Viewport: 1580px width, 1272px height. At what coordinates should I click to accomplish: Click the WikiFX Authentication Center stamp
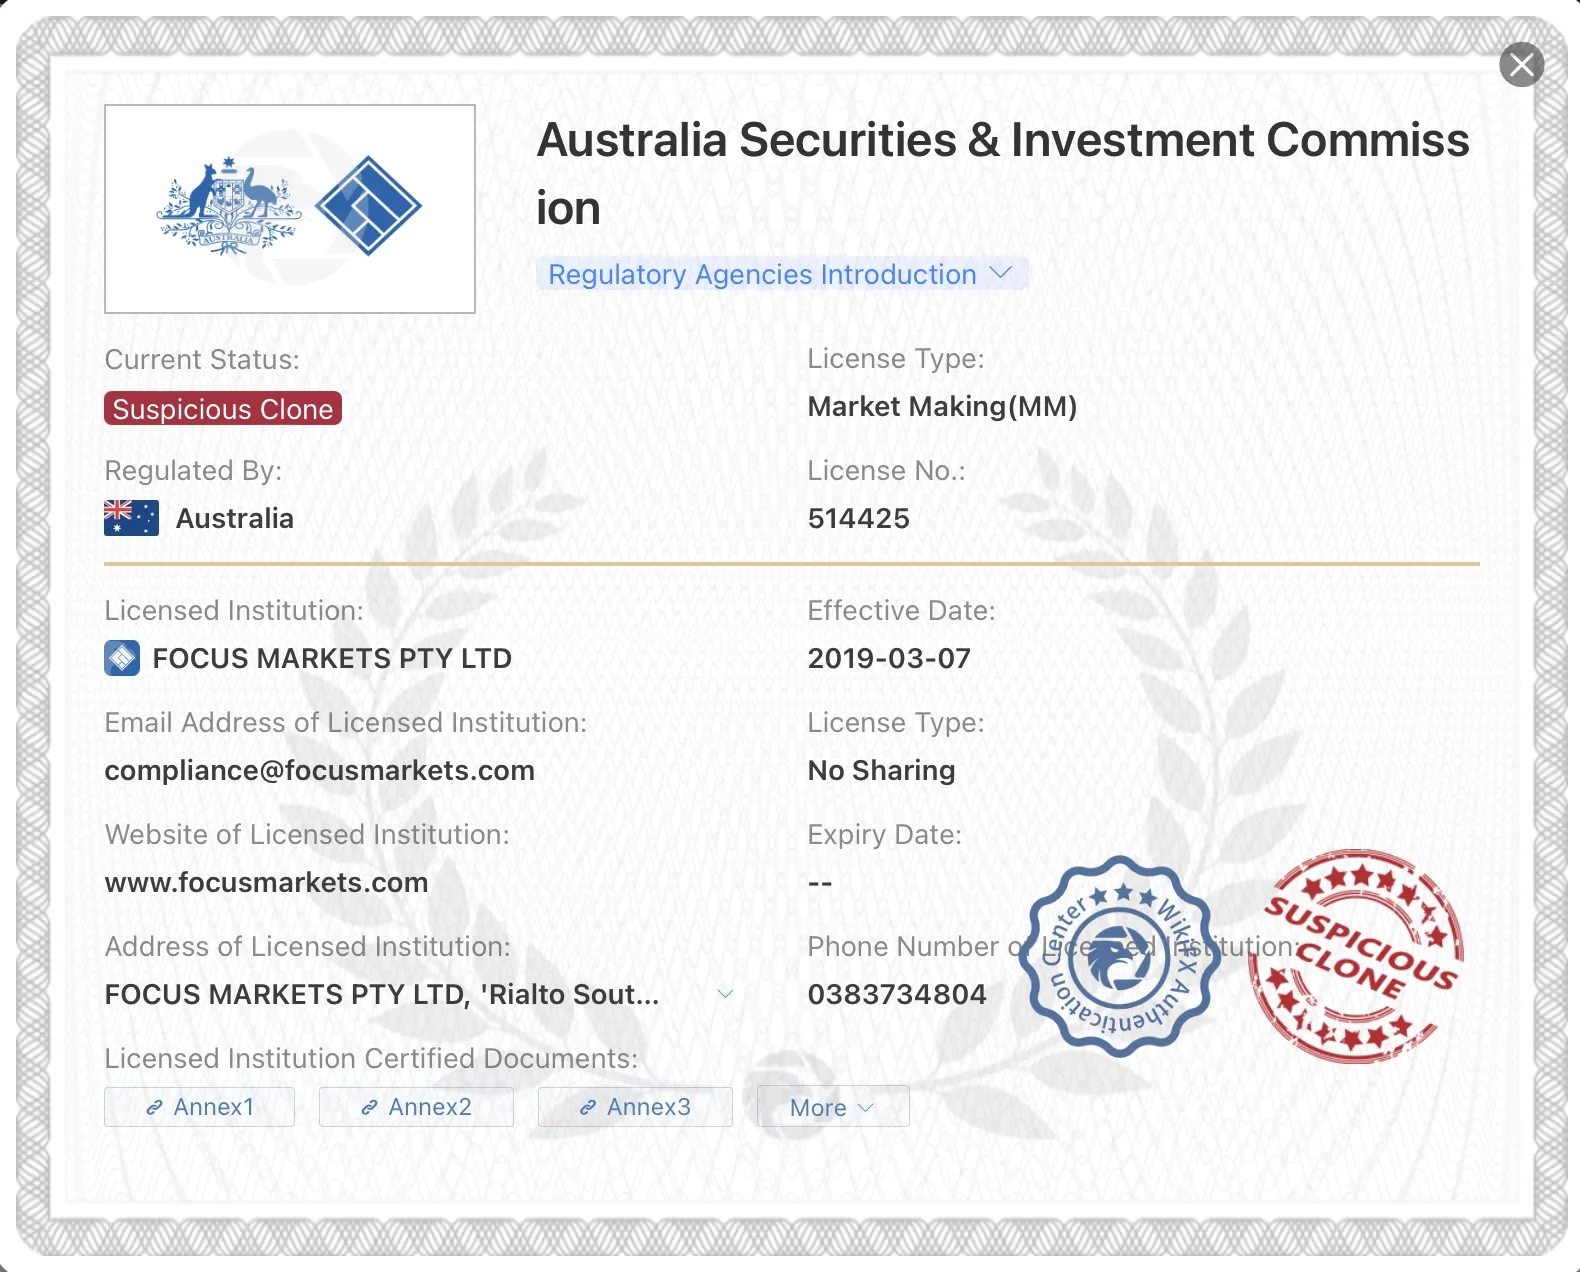point(1119,956)
